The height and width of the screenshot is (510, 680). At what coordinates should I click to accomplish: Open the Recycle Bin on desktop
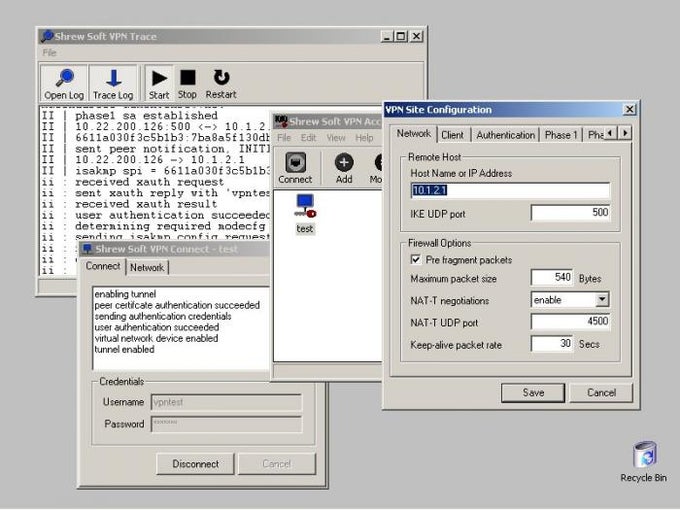tap(644, 461)
